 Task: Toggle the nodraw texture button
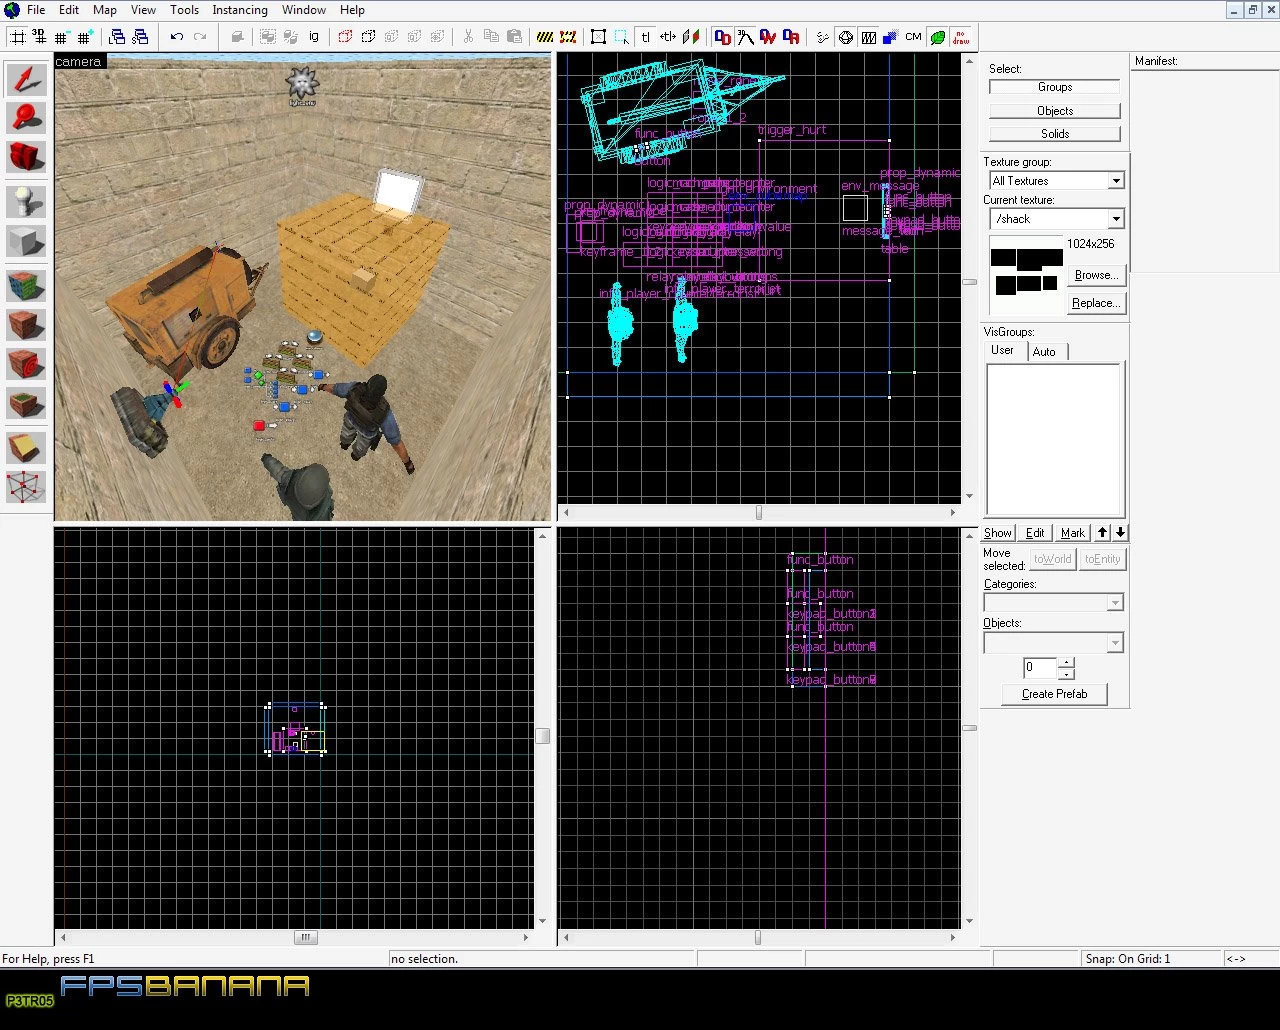point(961,37)
